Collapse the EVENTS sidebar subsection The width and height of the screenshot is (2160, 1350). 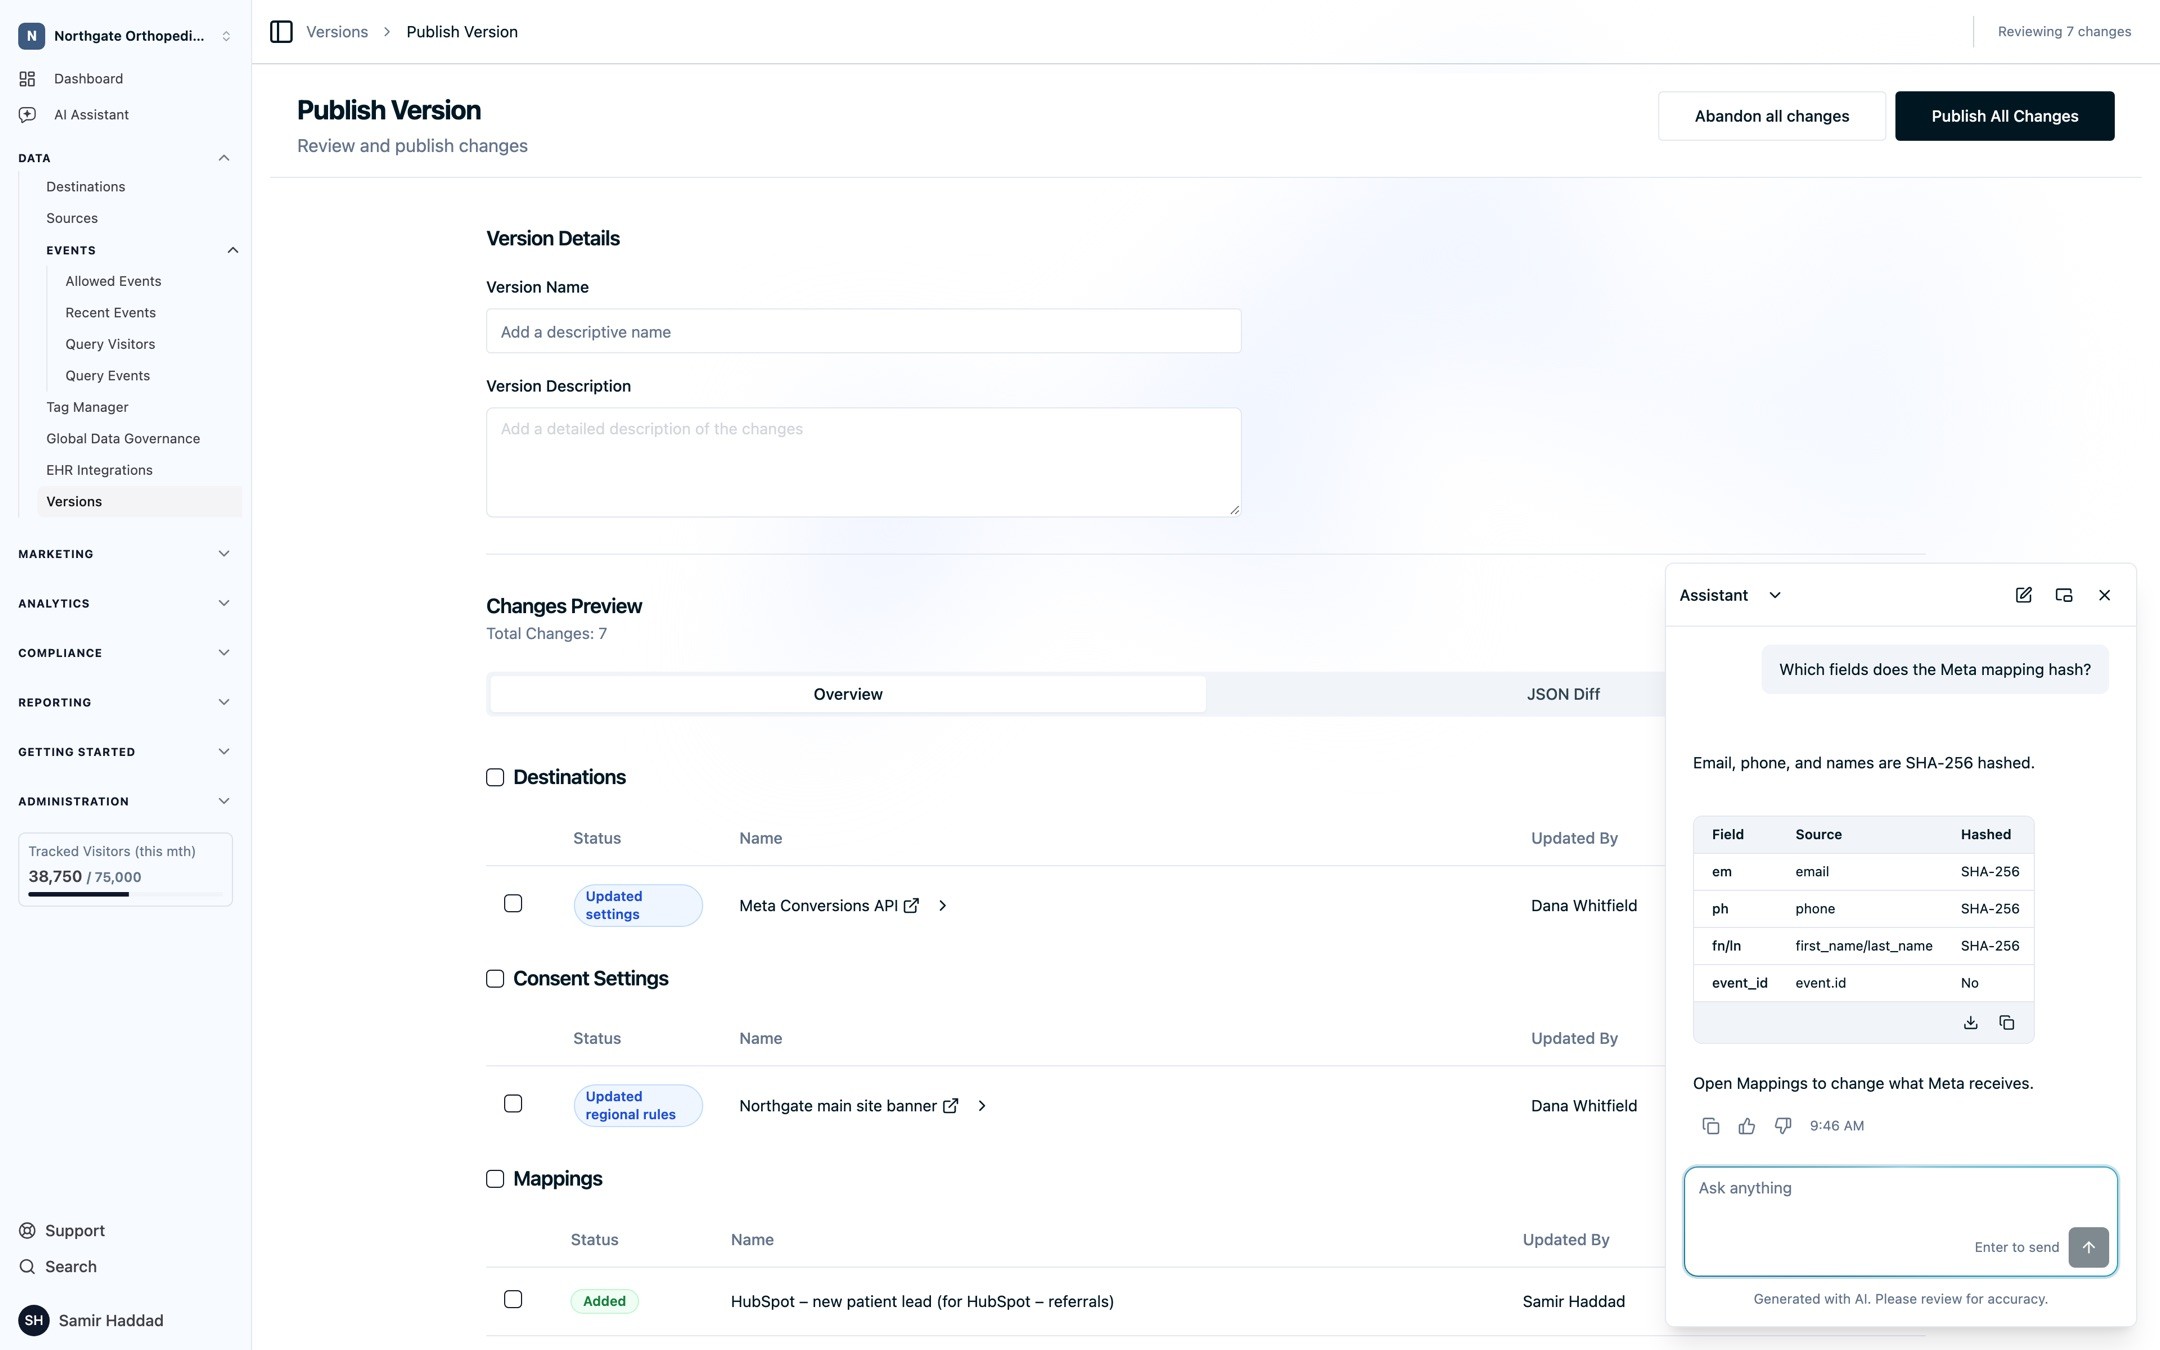pyautogui.click(x=232, y=250)
